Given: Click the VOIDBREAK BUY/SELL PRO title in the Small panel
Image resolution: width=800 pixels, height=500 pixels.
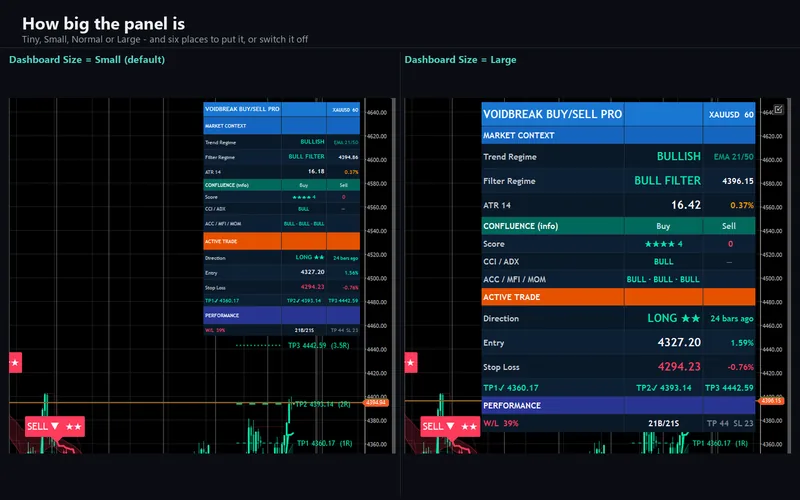Looking at the screenshot, I should [242, 109].
